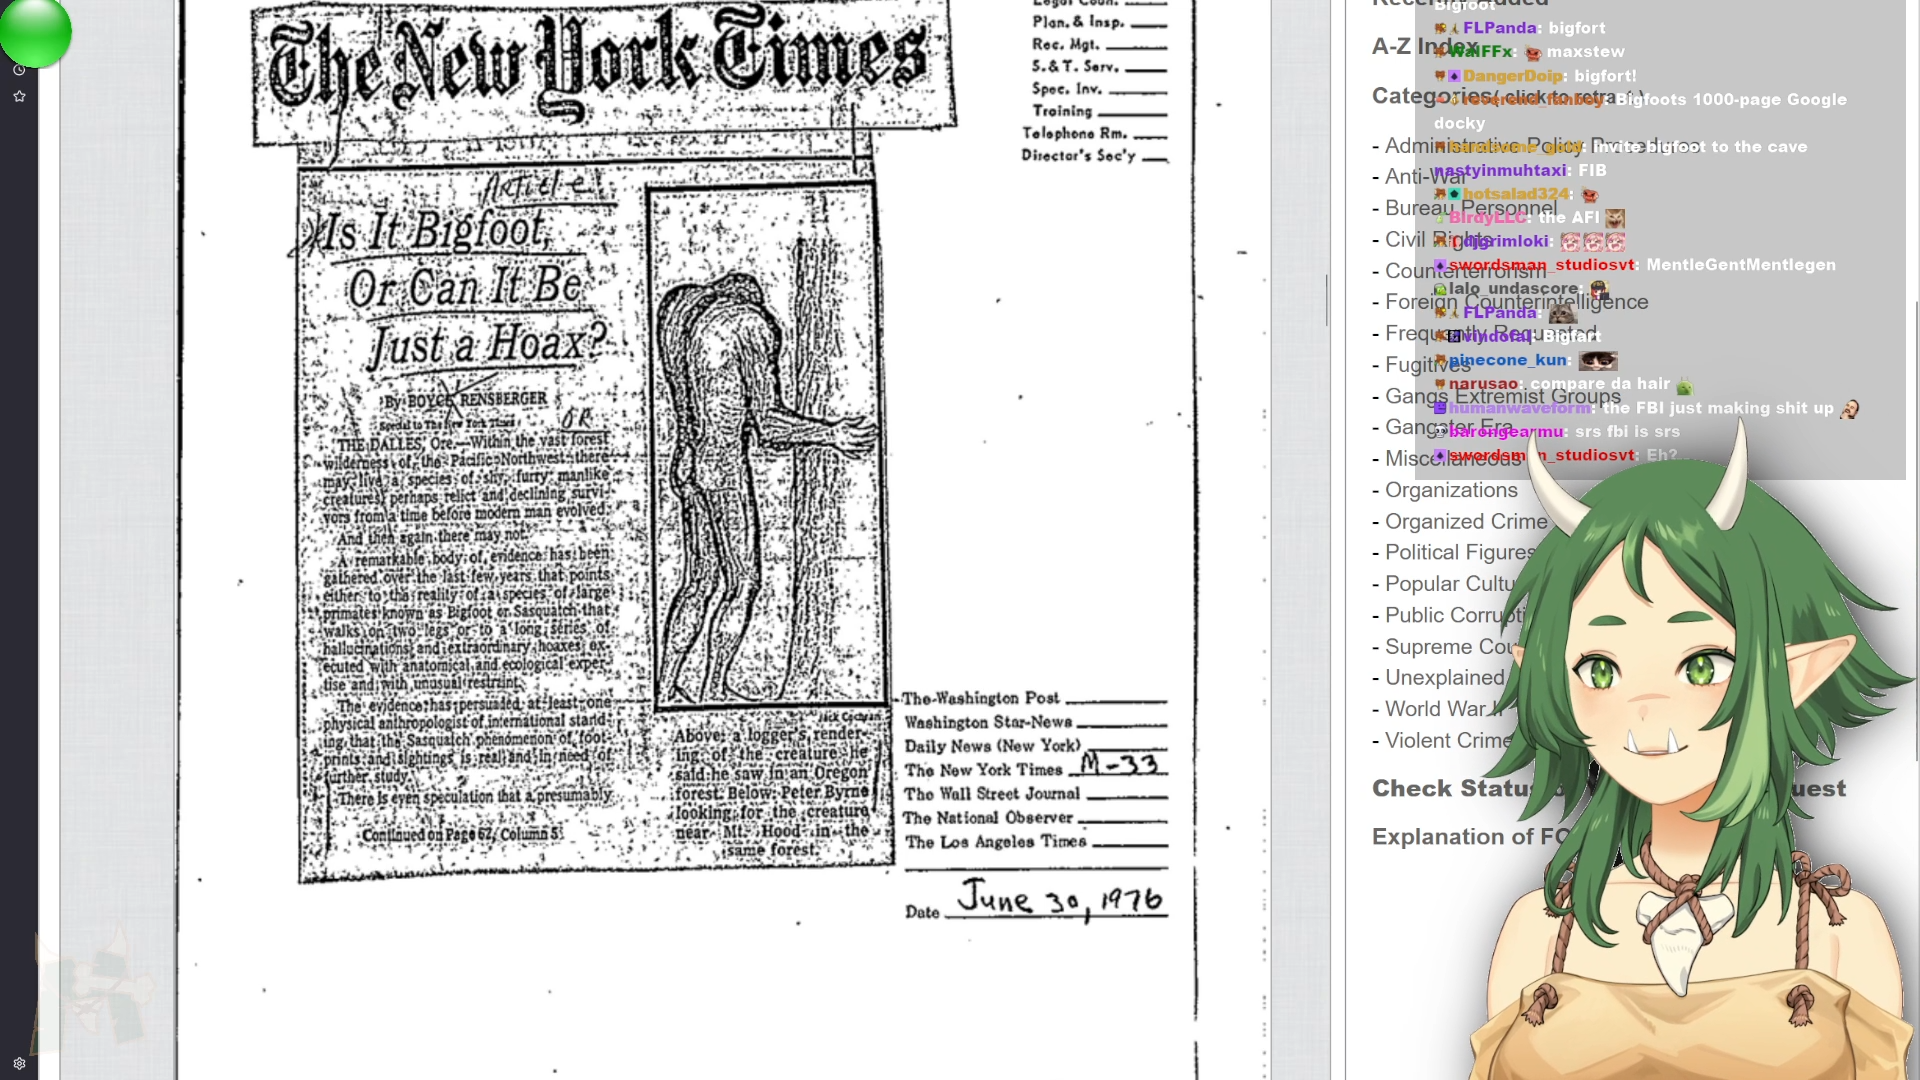1920x1080 pixels.
Task: Click the bookmarks star icon in sidebar
Action: click(x=19, y=96)
